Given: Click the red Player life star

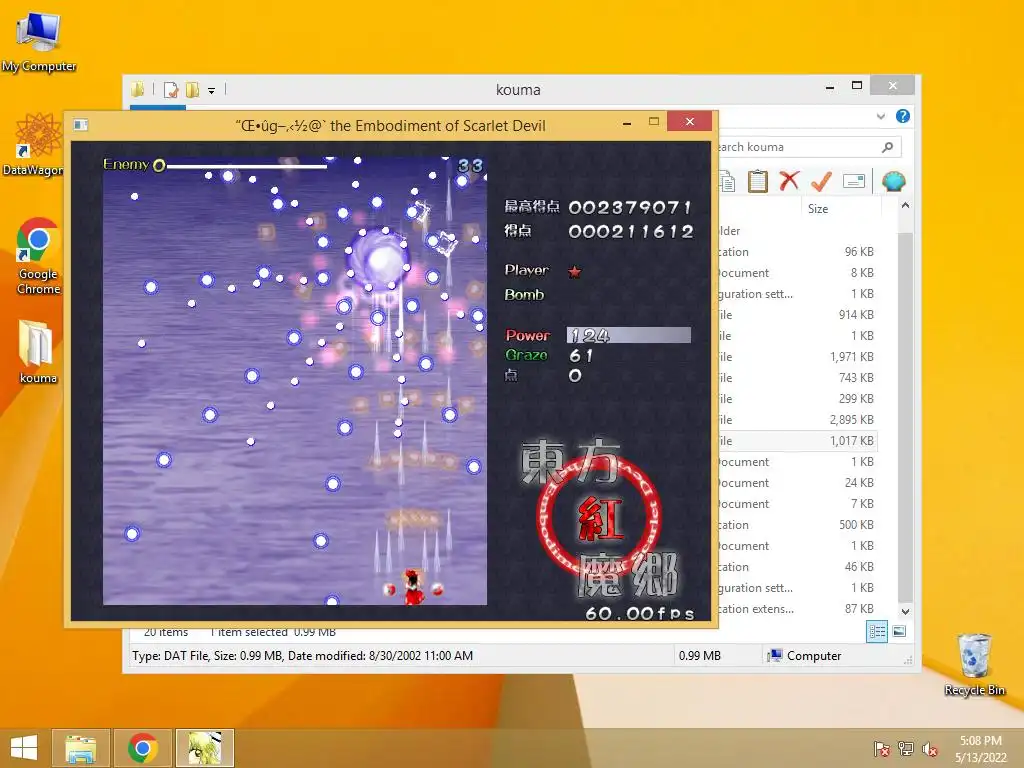Looking at the screenshot, I should tap(574, 271).
